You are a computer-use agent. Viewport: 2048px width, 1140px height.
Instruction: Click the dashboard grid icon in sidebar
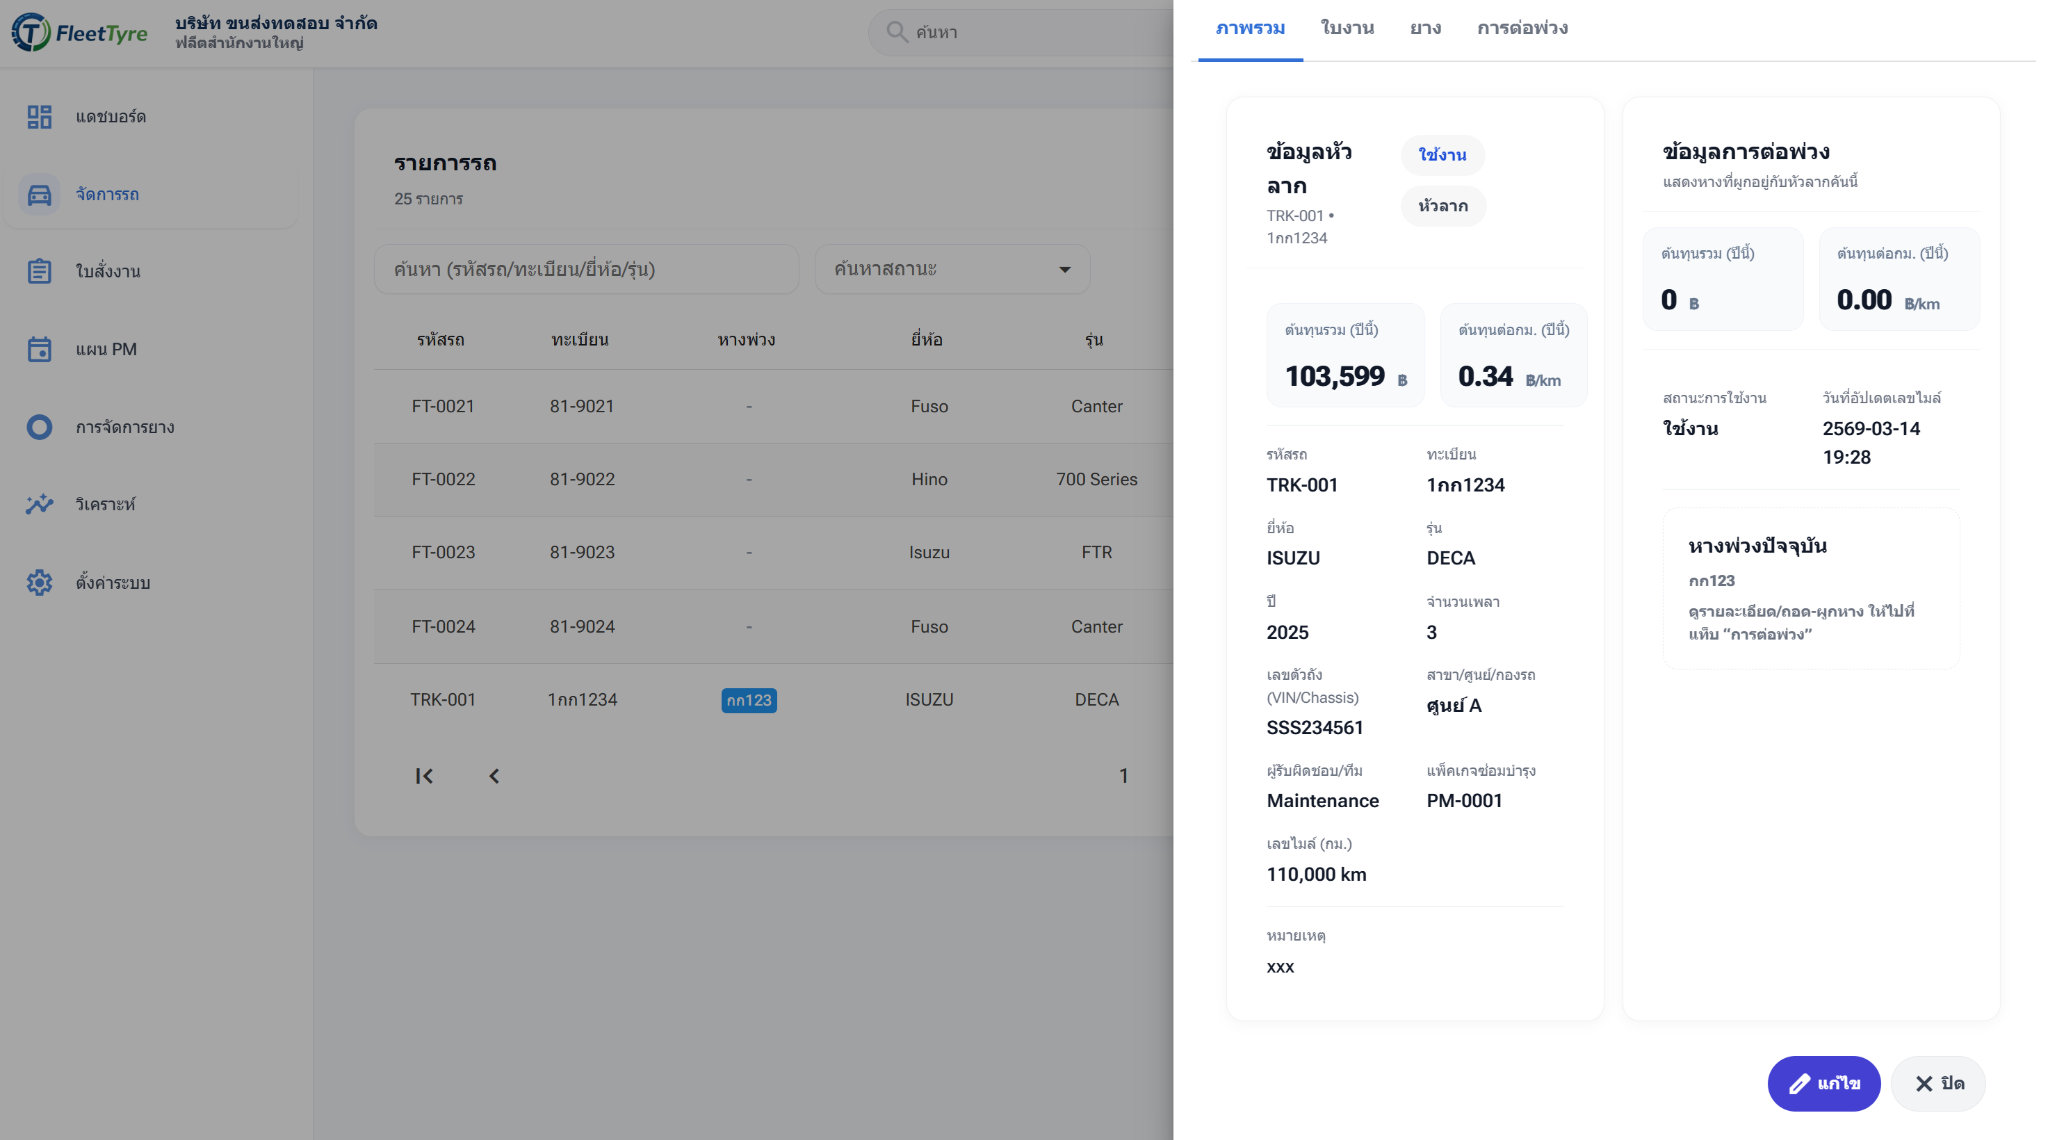(x=39, y=117)
